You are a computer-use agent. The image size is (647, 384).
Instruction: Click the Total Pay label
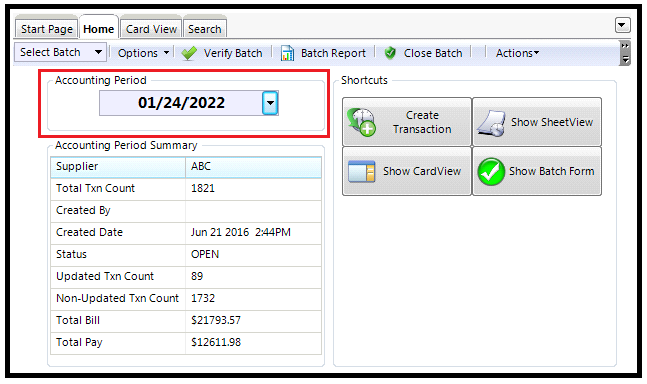[x=79, y=342]
